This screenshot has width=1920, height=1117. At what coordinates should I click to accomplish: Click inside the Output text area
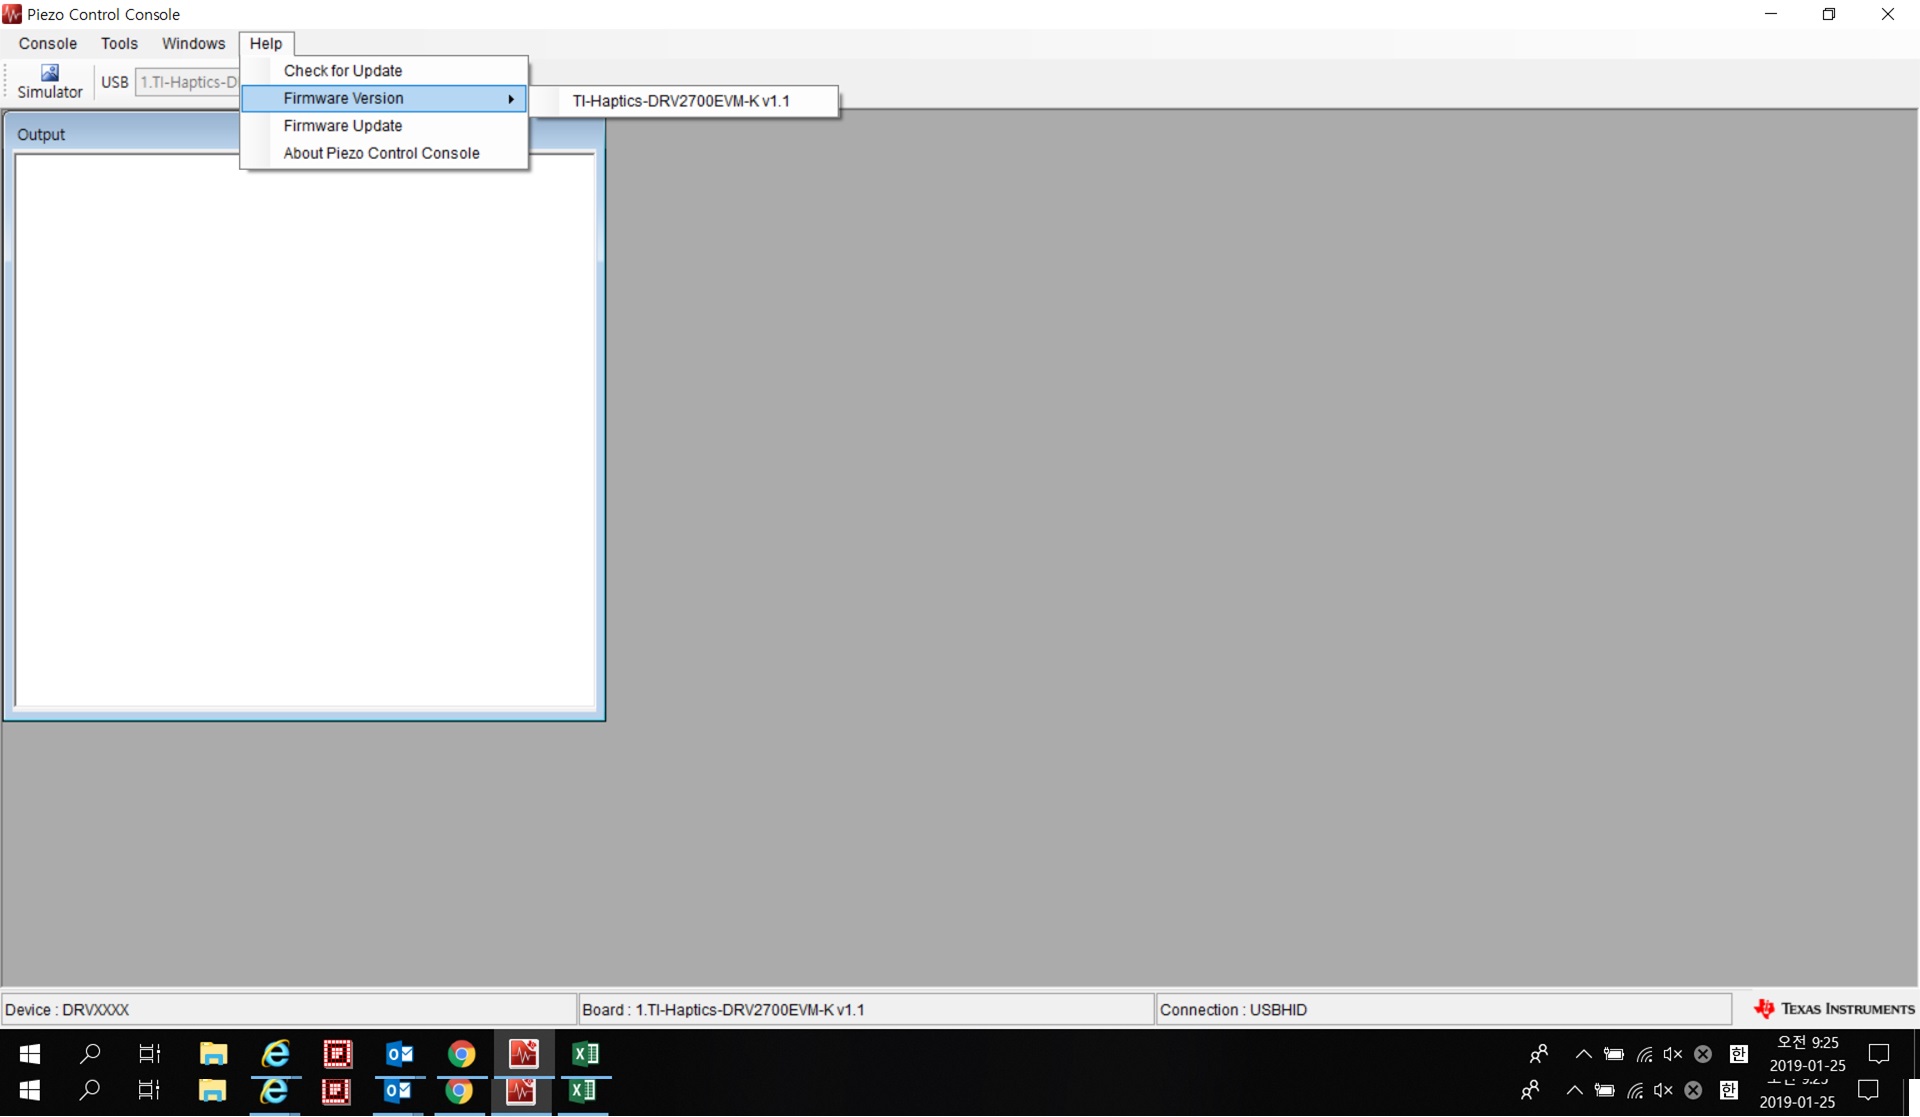305,430
